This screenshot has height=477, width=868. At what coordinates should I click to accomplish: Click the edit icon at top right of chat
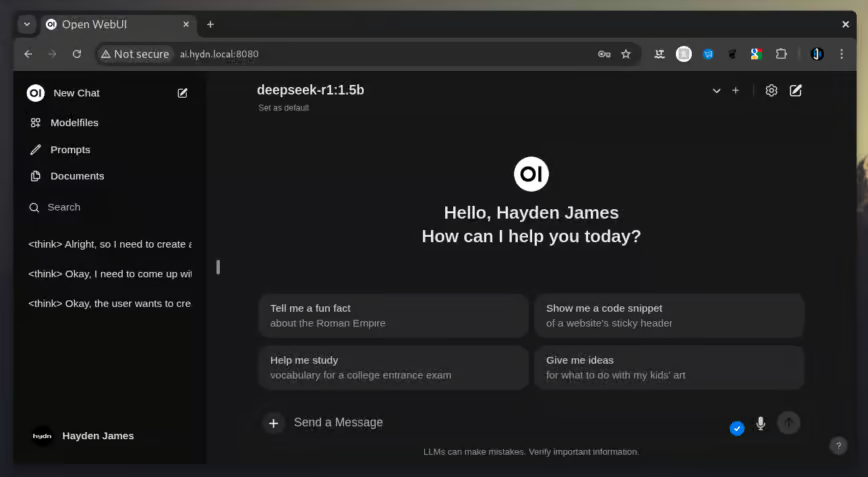(x=796, y=91)
